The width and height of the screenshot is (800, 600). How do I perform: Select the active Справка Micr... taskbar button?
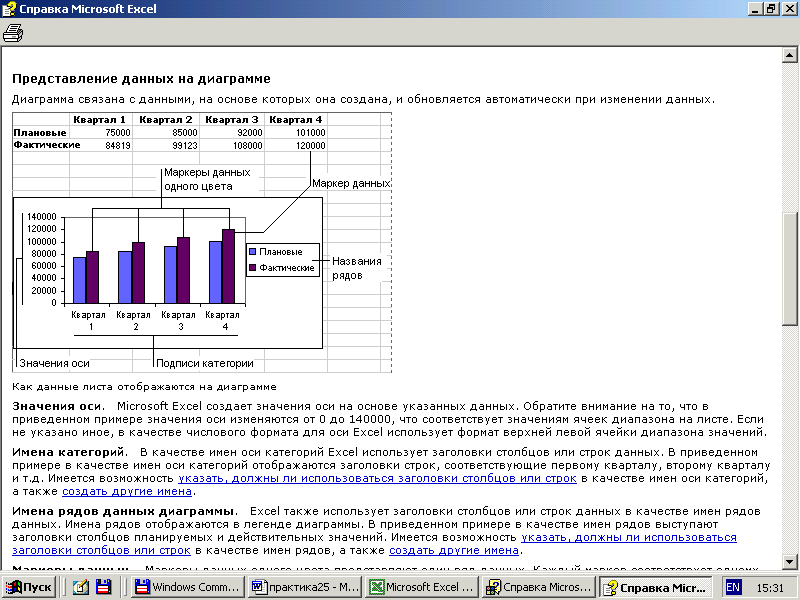click(x=656, y=587)
